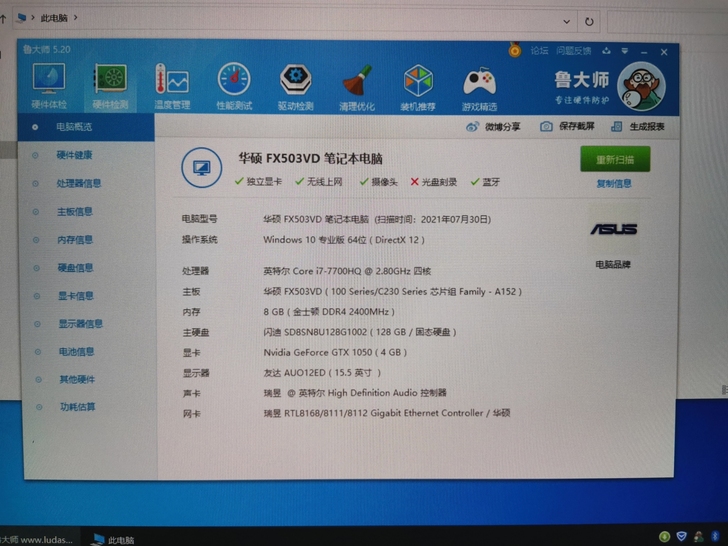Open 驱动检测 driver detection icon

click(295, 87)
